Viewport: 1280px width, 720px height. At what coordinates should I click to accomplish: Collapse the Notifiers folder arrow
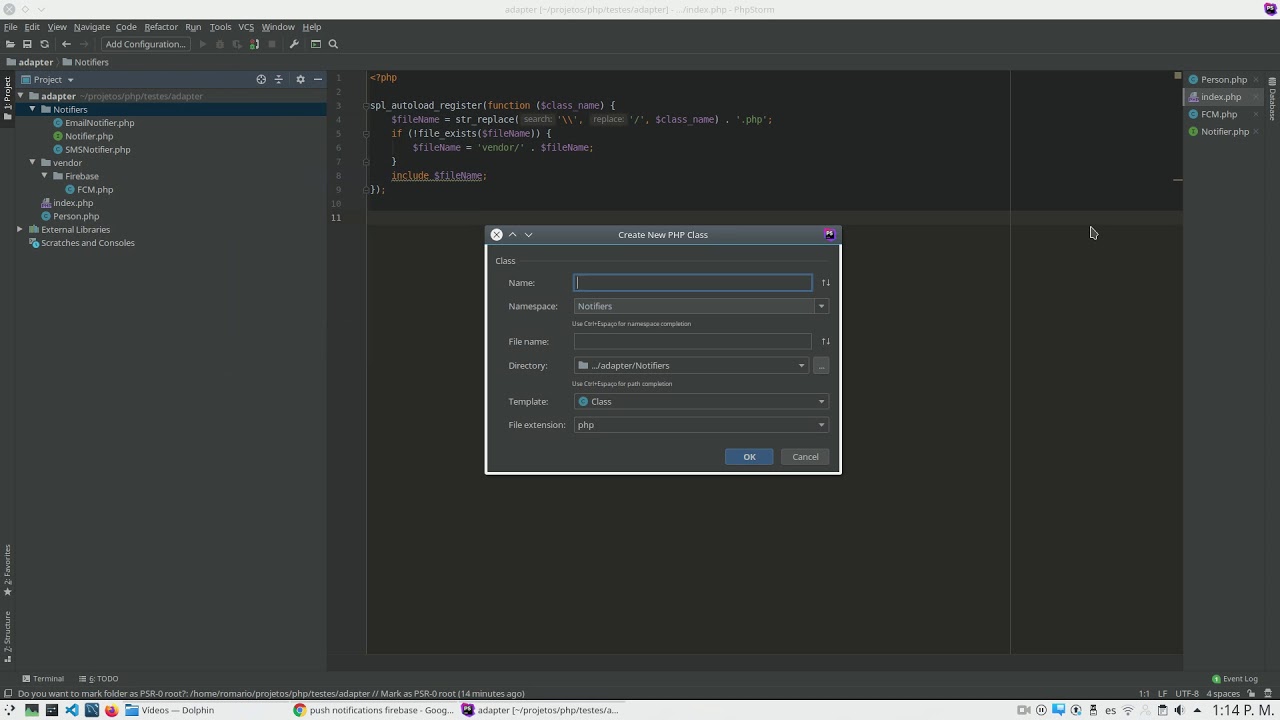(x=32, y=109)
